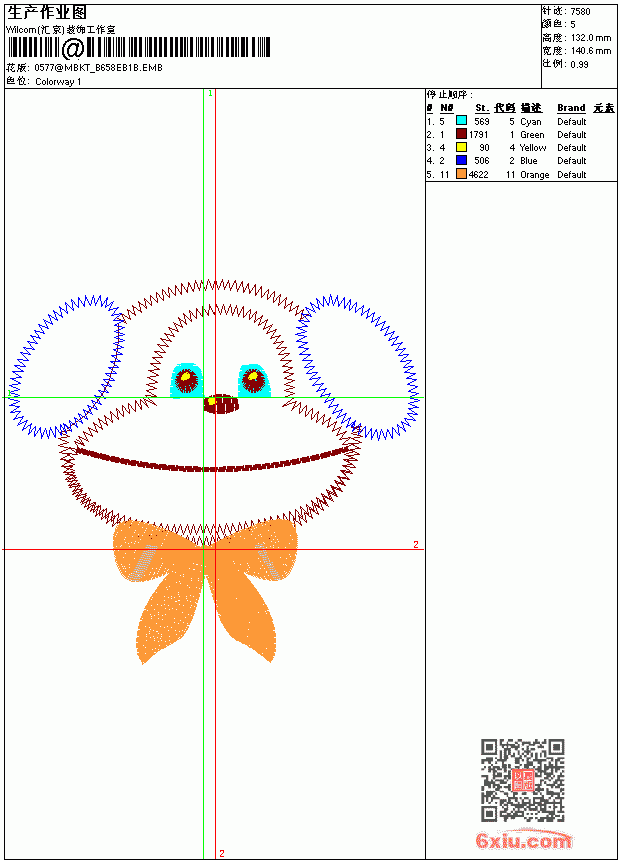
Task: Open the 6xiu.com logo link
Action: point(523,840)
